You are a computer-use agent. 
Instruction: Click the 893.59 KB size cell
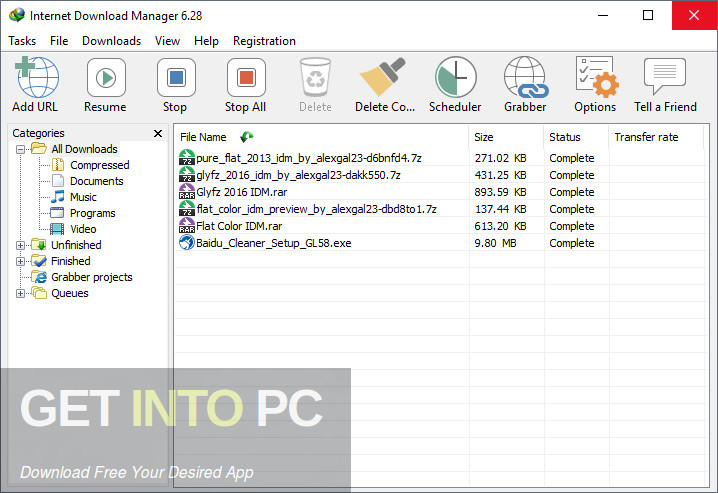click(500, 192)
